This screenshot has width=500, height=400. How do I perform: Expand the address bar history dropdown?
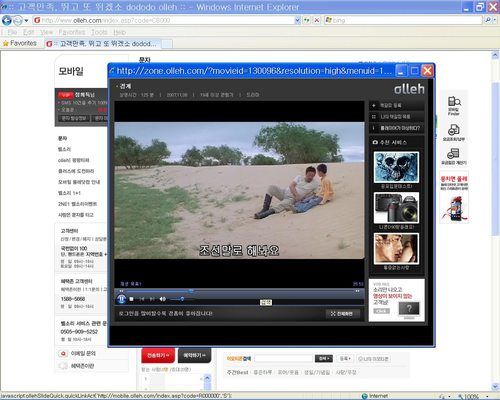point(298,20)
